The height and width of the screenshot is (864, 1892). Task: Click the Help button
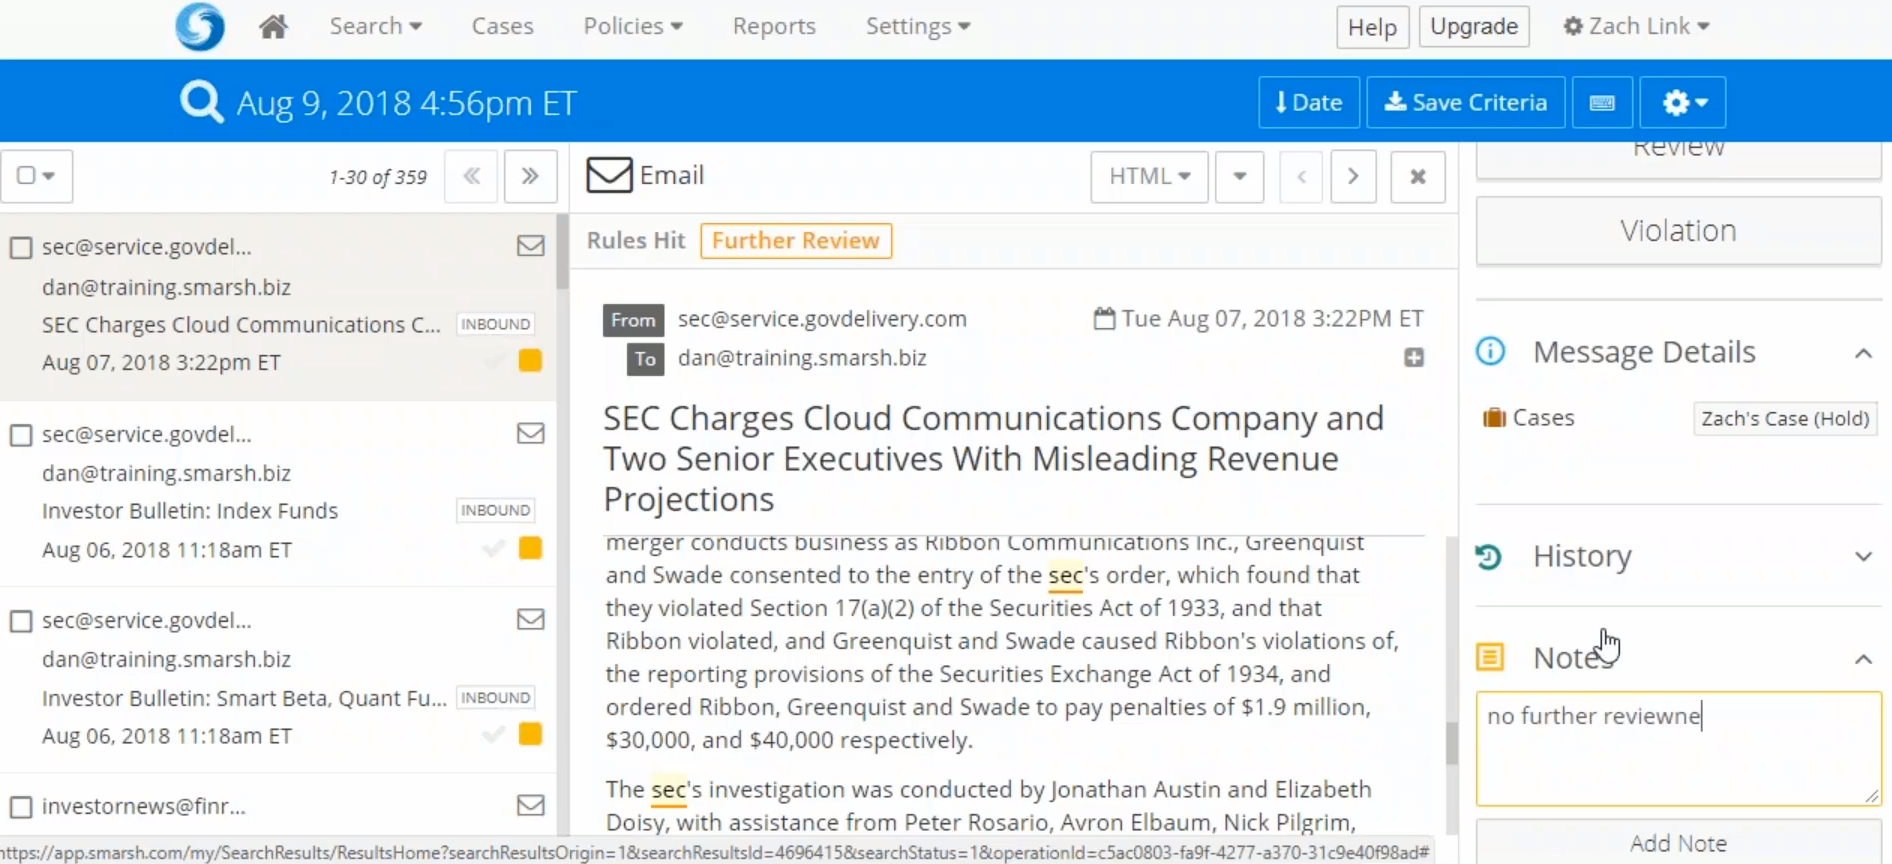1372,27
